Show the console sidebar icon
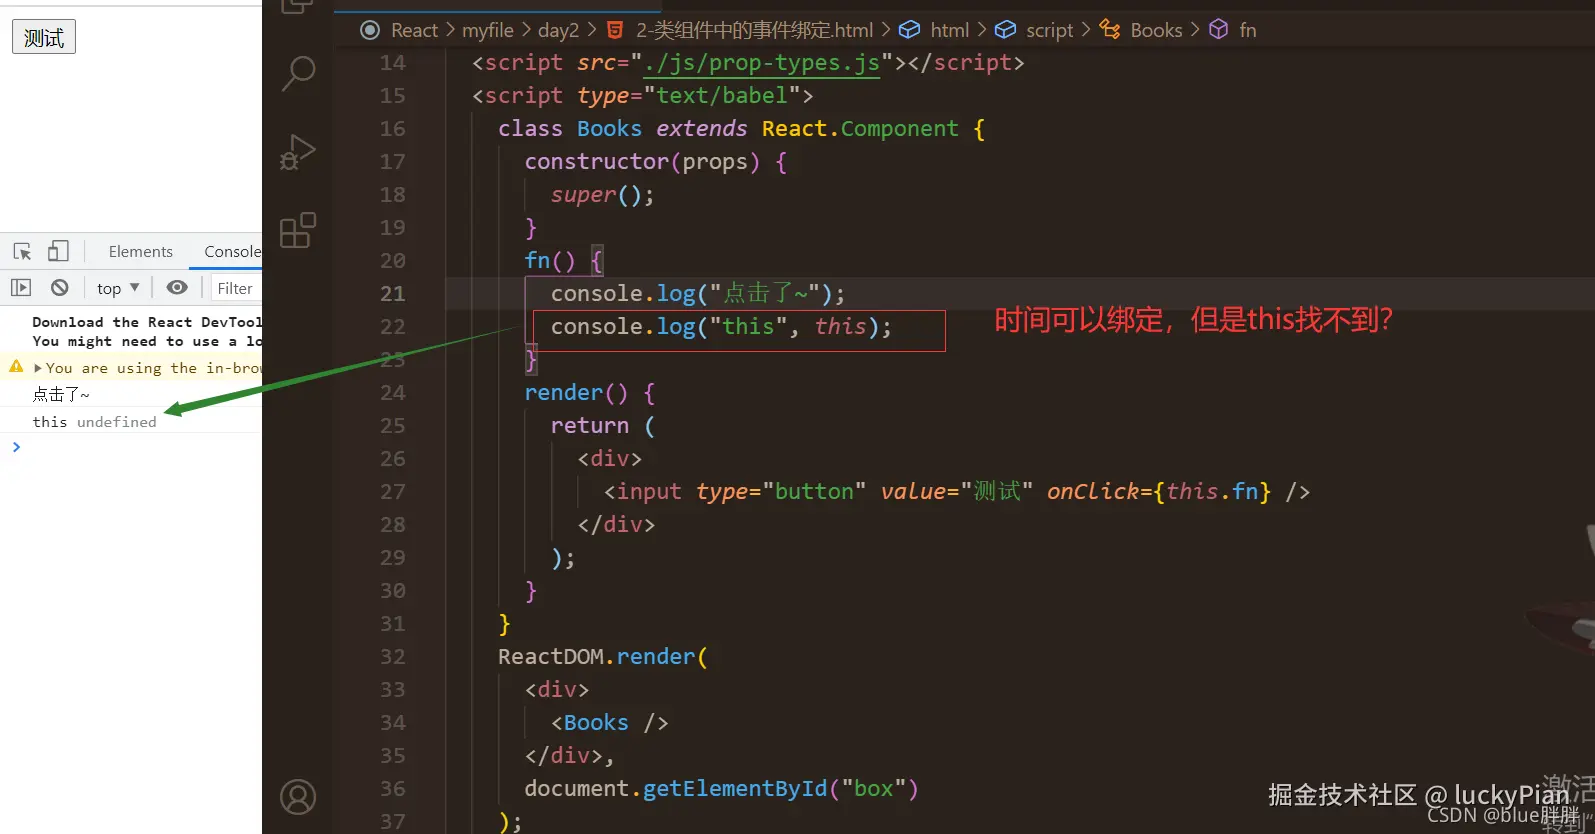The image size is (1595, 834). (x=21, y=288)
